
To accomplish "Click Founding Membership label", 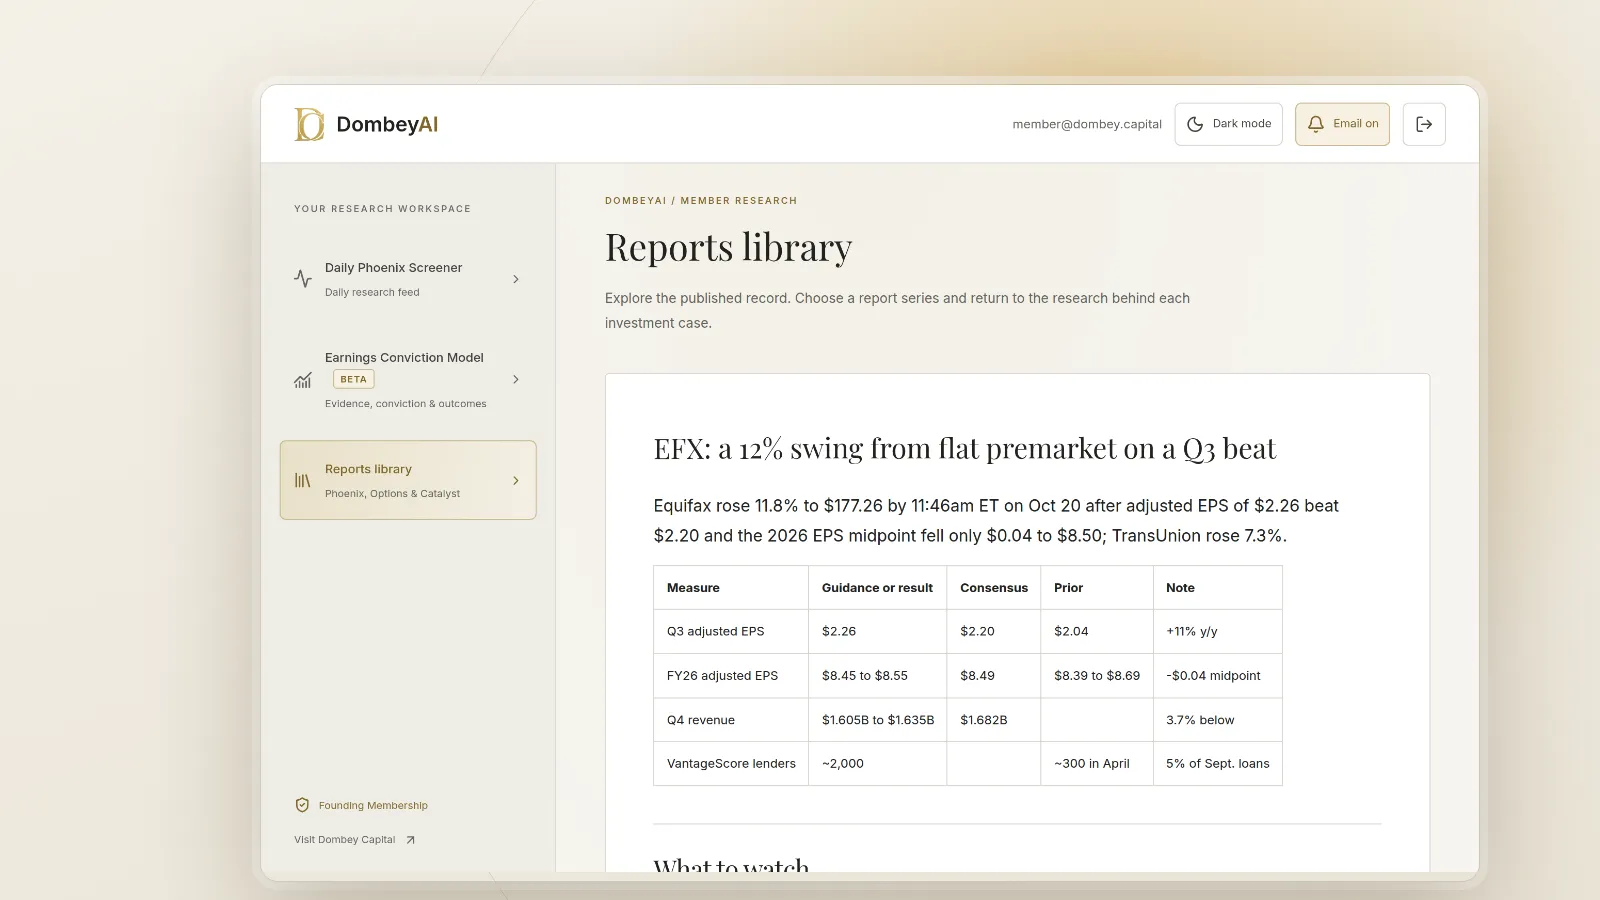I will [373, 805].
